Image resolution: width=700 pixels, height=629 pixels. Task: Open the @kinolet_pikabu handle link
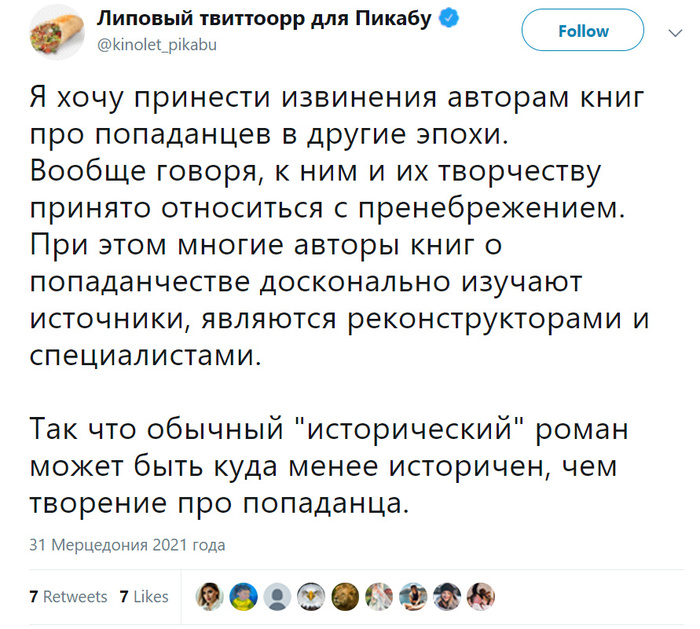coord(157,45)
